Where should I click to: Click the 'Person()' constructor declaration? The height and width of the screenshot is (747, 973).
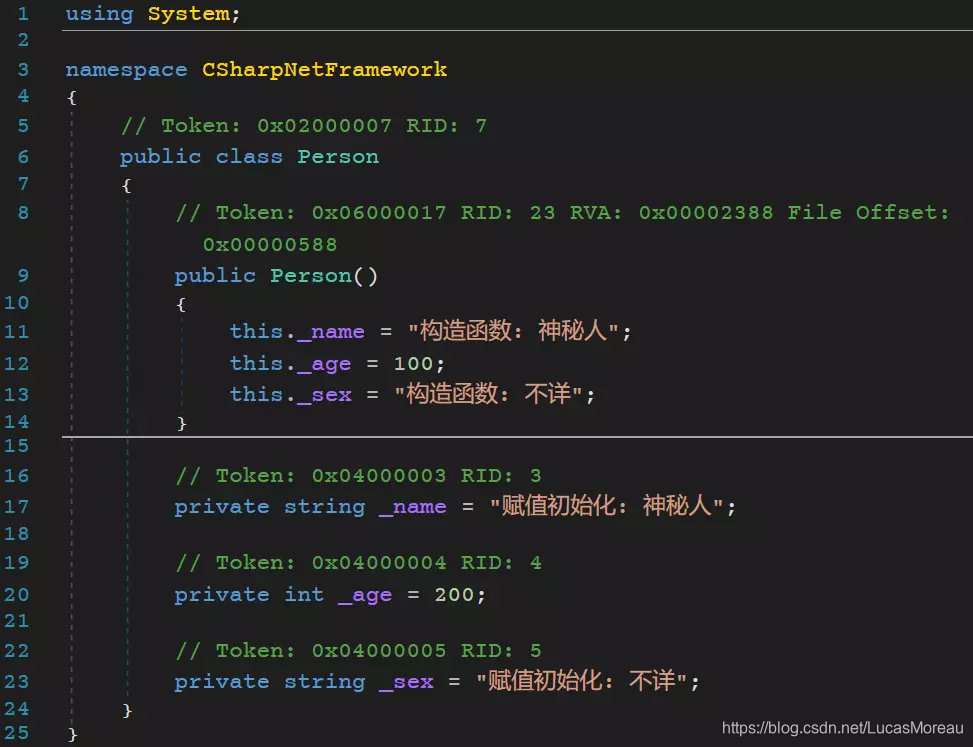tap(323, 275)
